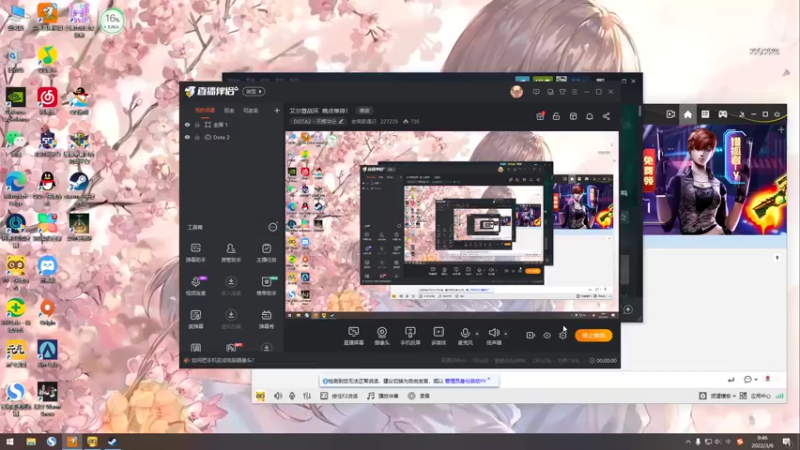Open the message icon in the title bar
800x450 pixels.
click(536, 92)
